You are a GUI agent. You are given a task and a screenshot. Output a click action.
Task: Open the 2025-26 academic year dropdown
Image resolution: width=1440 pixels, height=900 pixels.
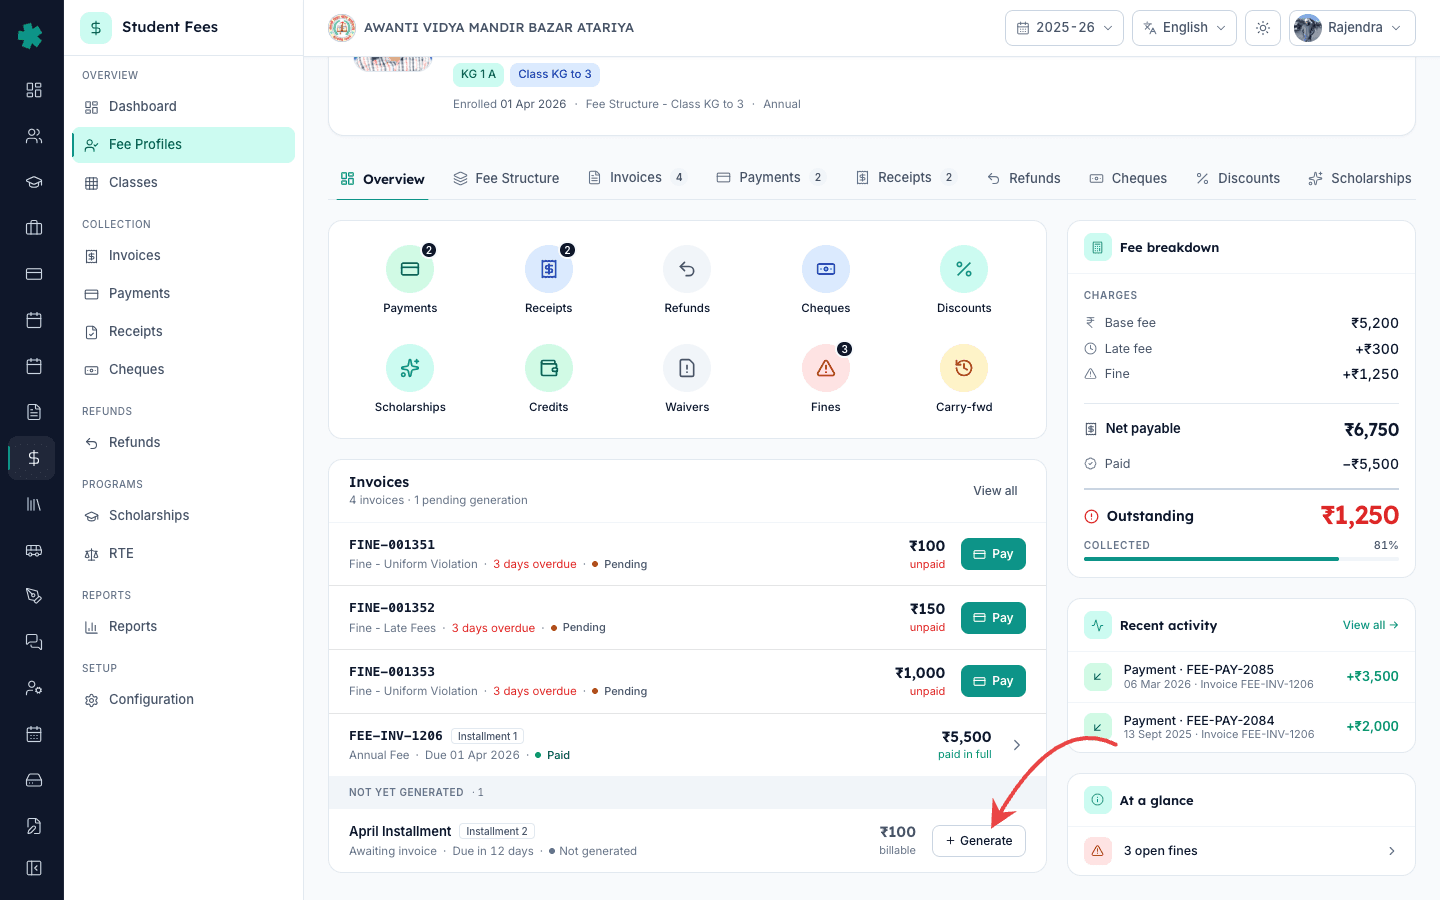pos(1064,28)
